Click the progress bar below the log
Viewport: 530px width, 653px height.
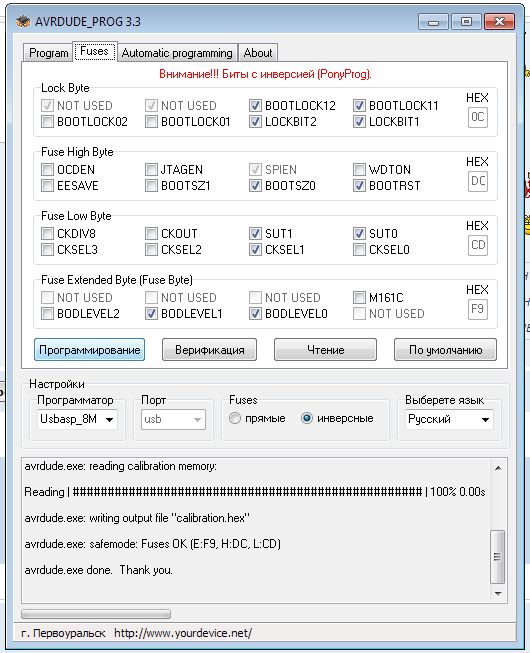pos(96,614)
